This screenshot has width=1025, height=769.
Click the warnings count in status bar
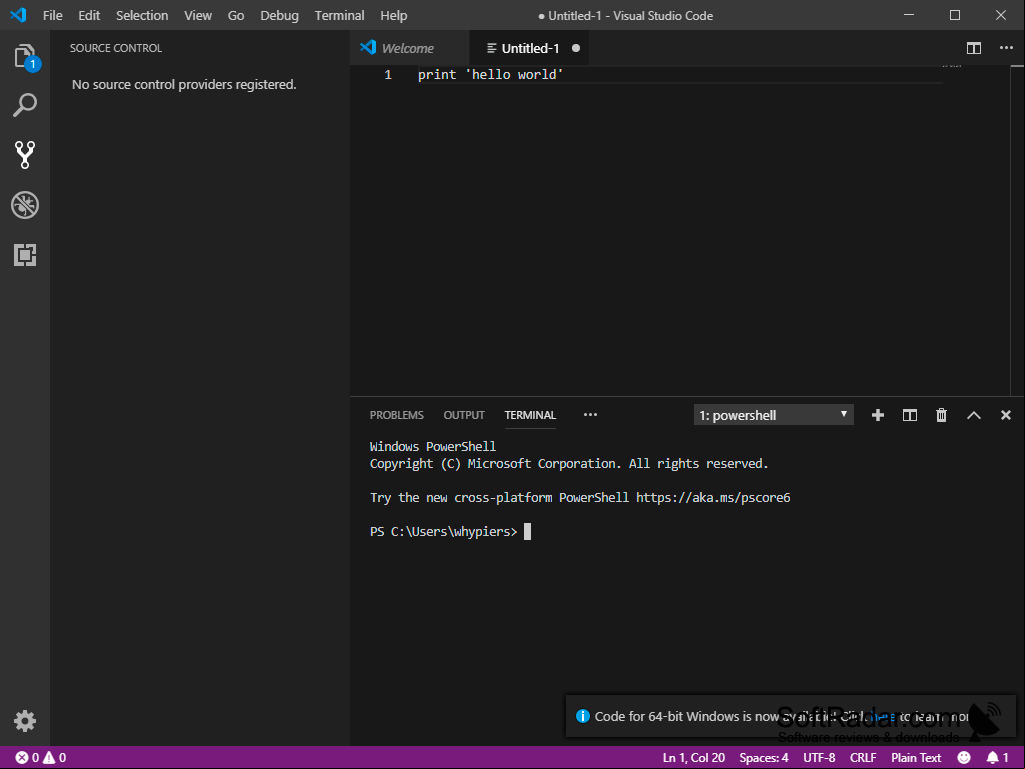[x=54, y=757]
